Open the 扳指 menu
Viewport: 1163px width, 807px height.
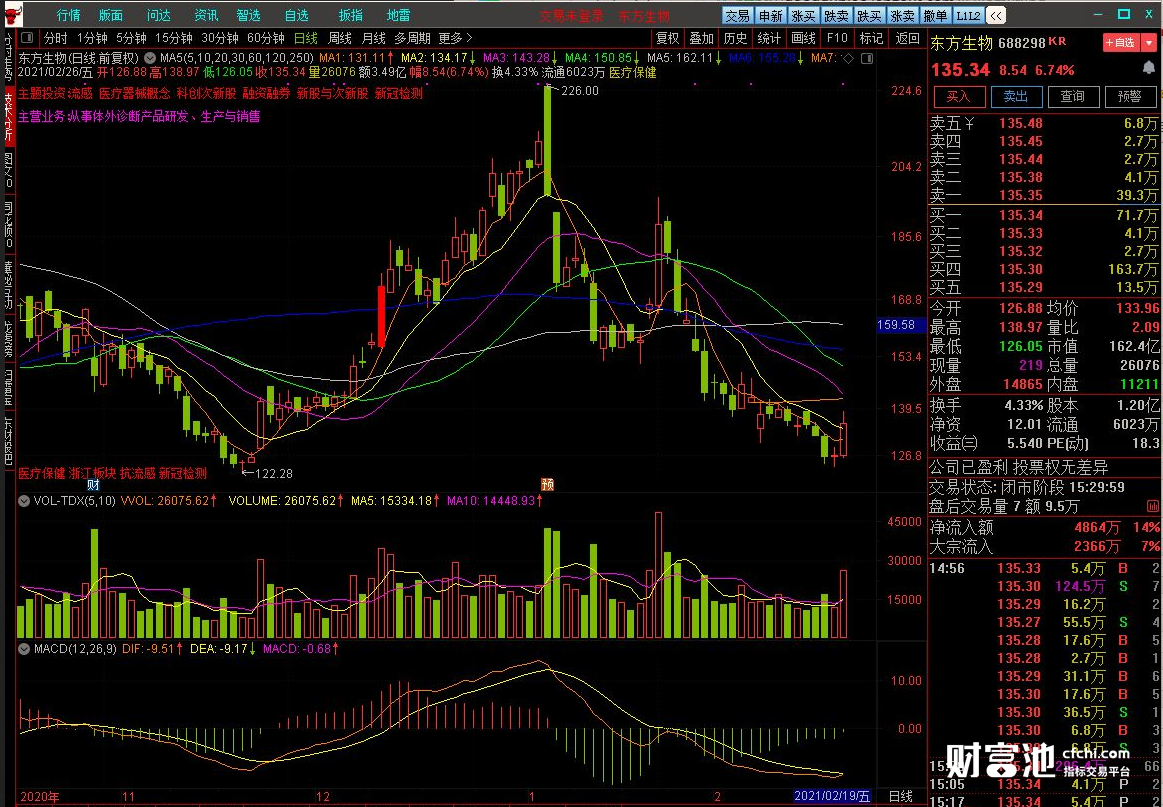click(x=351, y=15)
